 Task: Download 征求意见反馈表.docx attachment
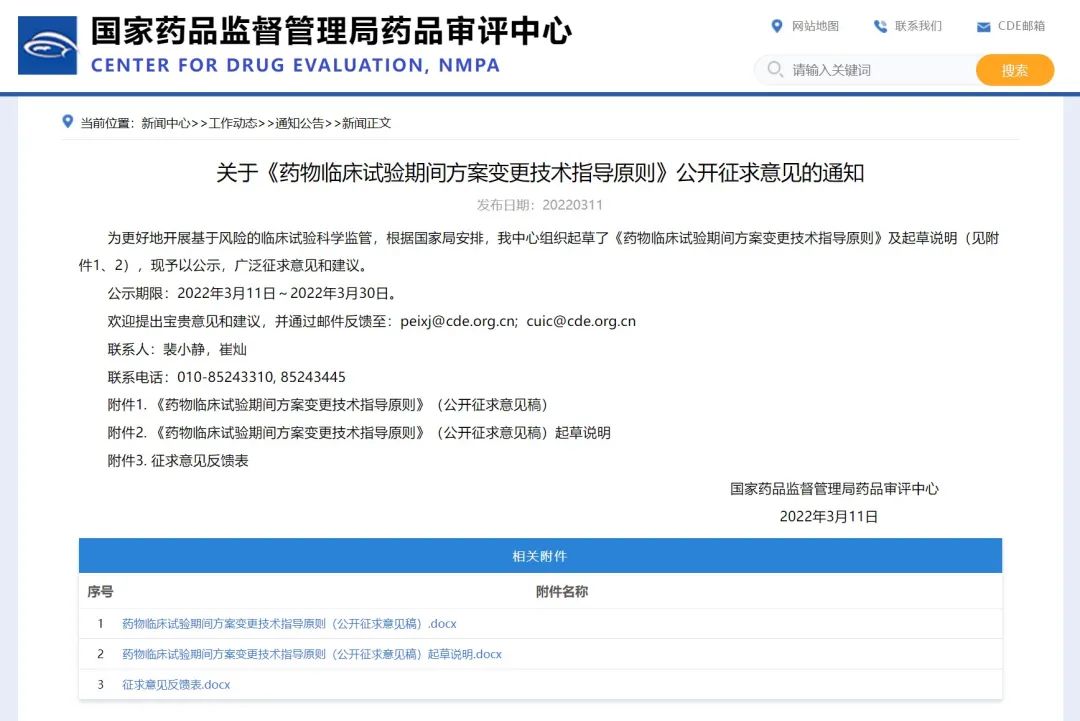176,685
